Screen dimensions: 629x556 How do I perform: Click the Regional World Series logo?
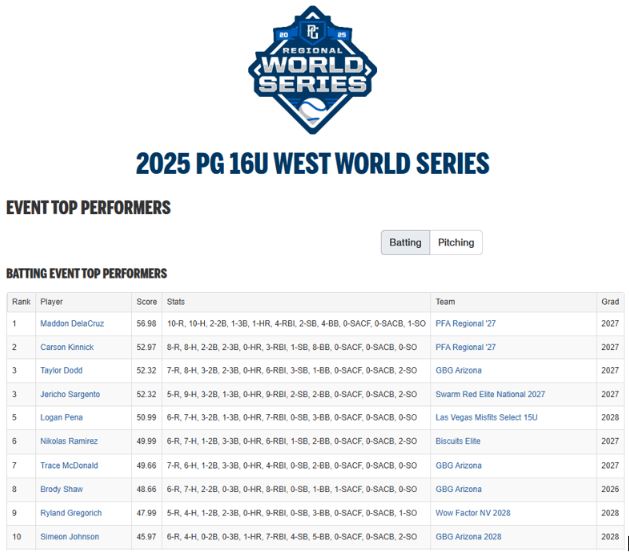tap(312, 70)
